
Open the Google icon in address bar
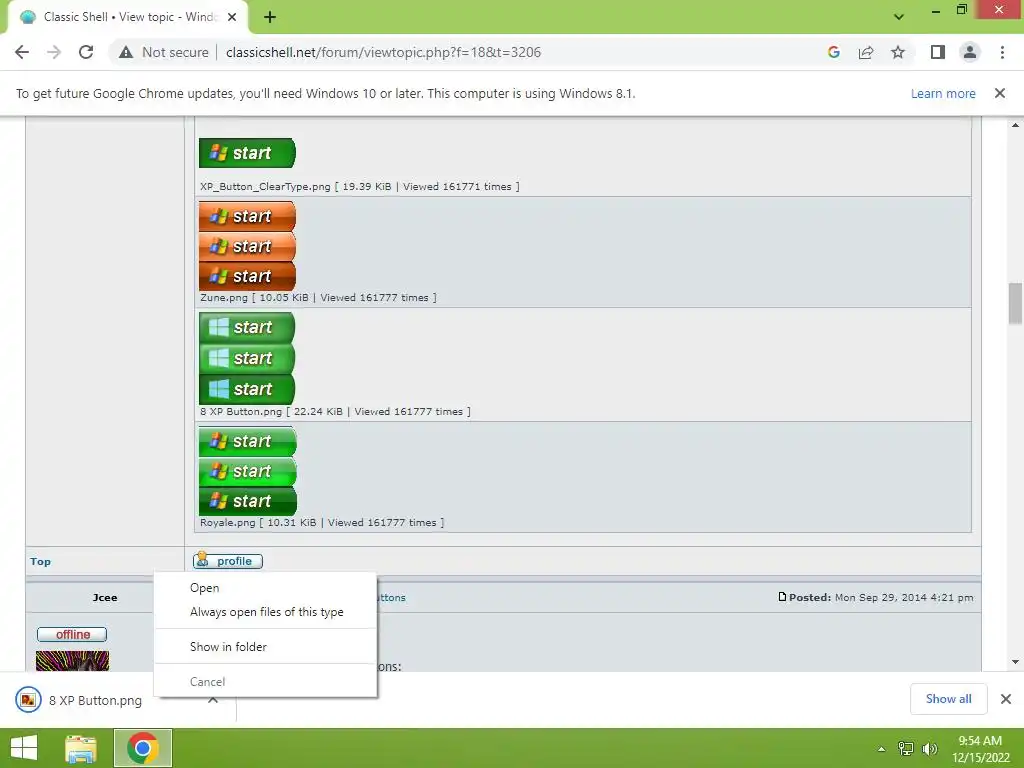[x=833, y=52]
